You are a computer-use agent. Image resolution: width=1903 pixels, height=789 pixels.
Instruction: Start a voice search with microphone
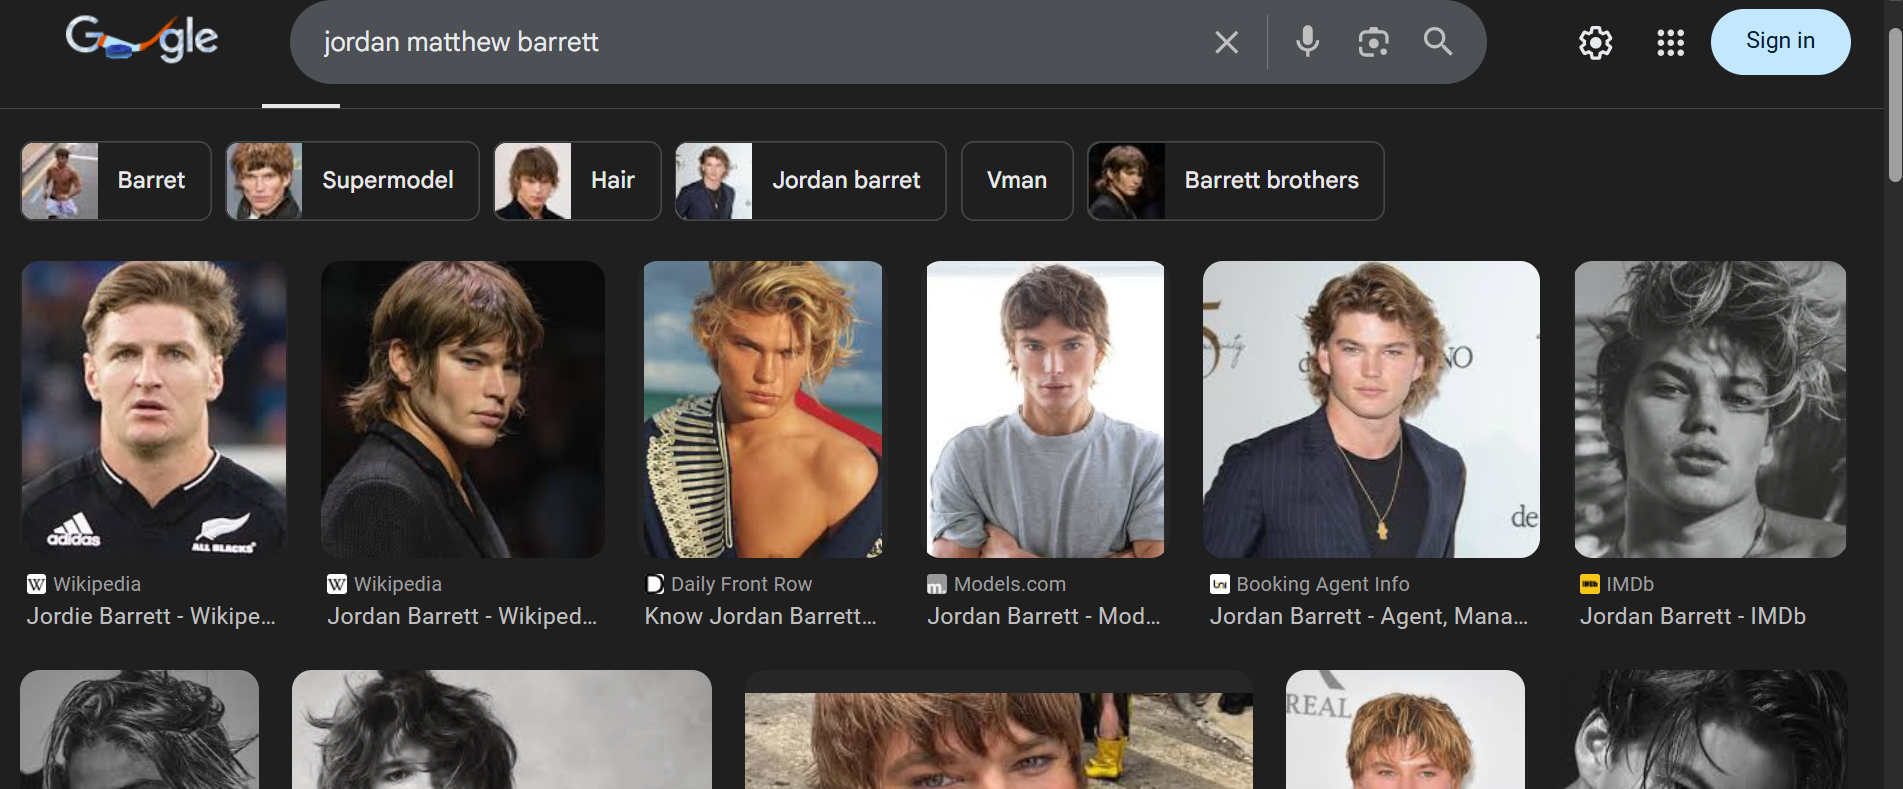click(x=1307, y=42)
